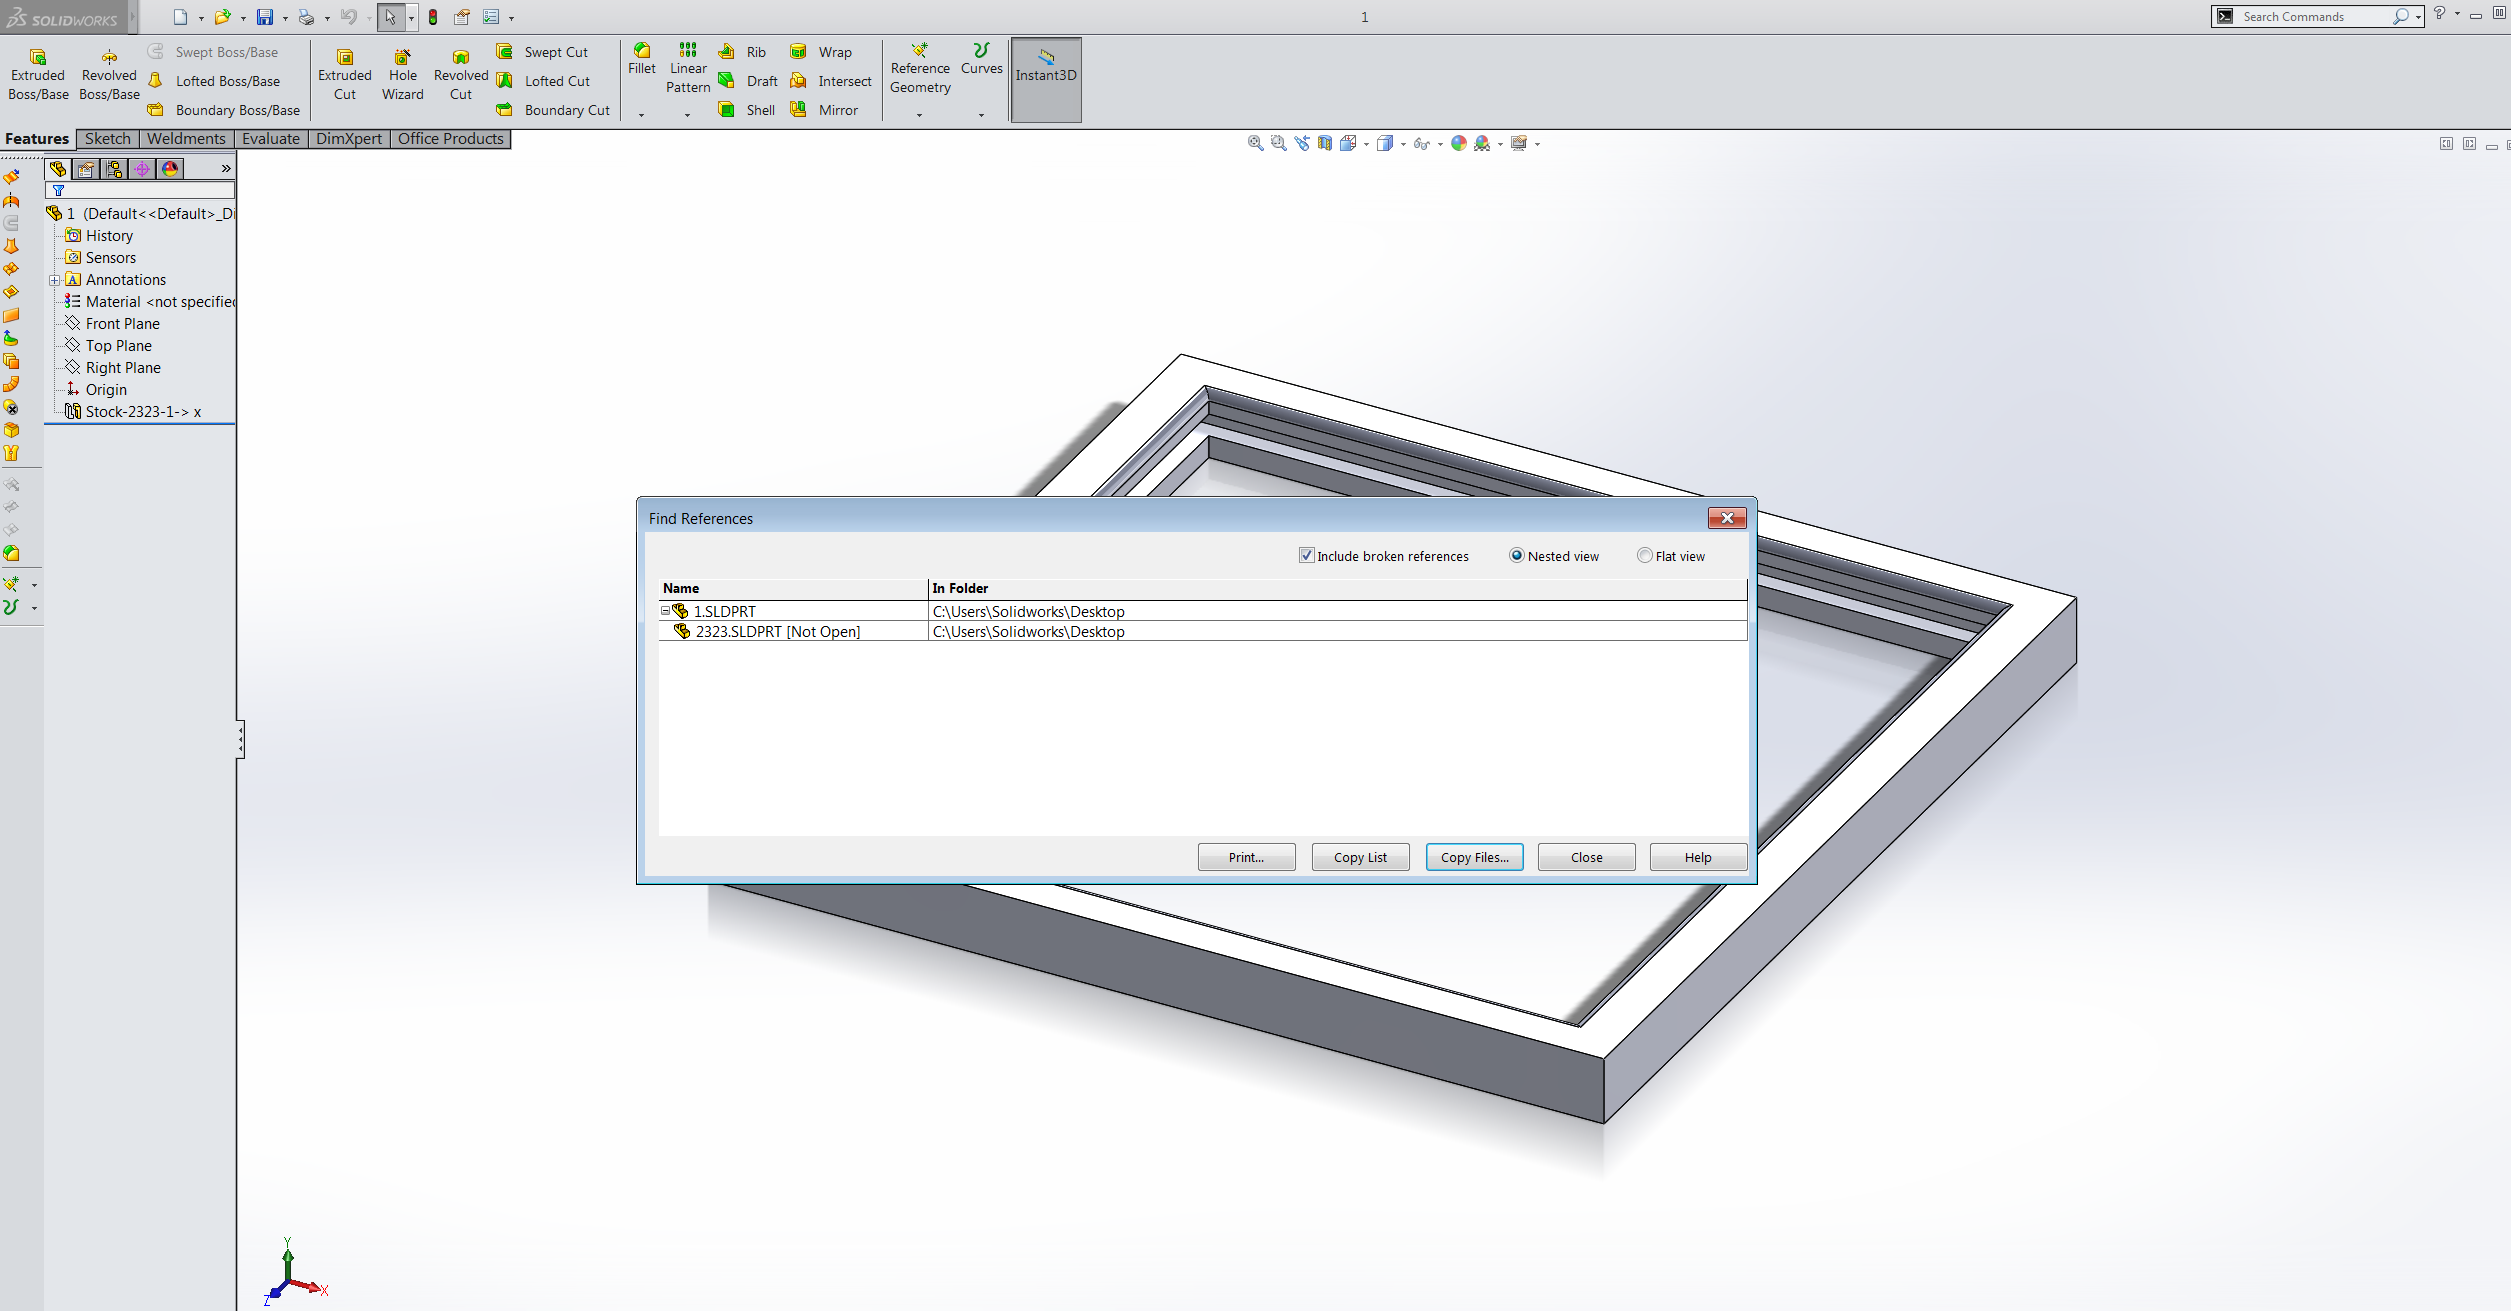The width and height of the screenshot is (2511, 1311).
Task: Click the Zoom to Fit view icon
Action: tap(1255, 143)
